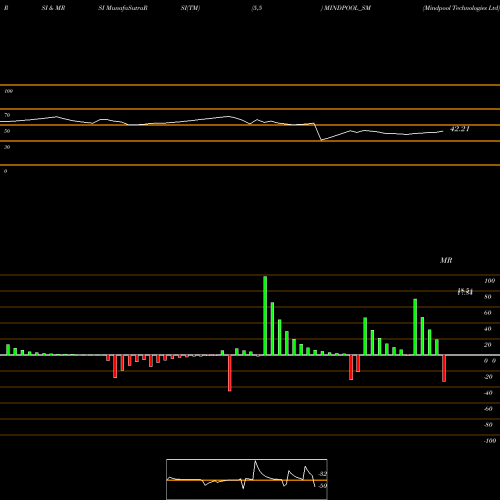
Task: Click the MR axis label 60
Action: tap(488, 313)
